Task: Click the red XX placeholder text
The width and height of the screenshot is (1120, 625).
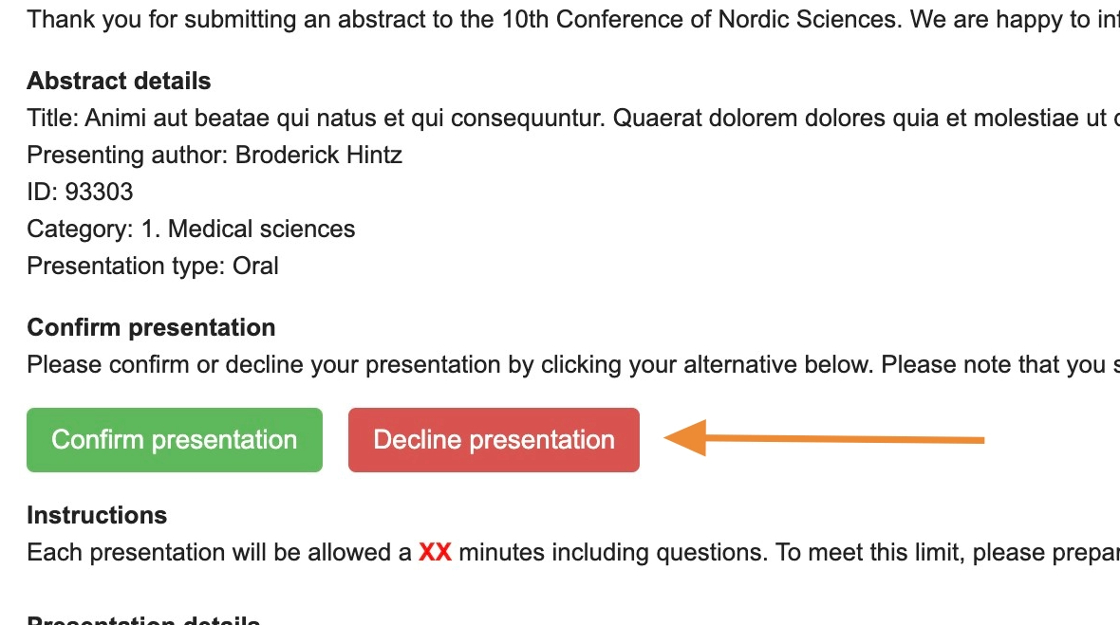Action: pos(435,552)
